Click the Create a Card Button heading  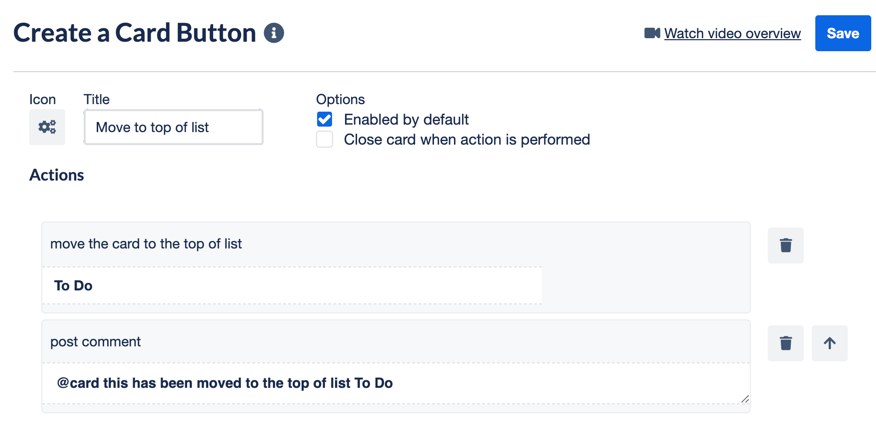tap(135, 33)
